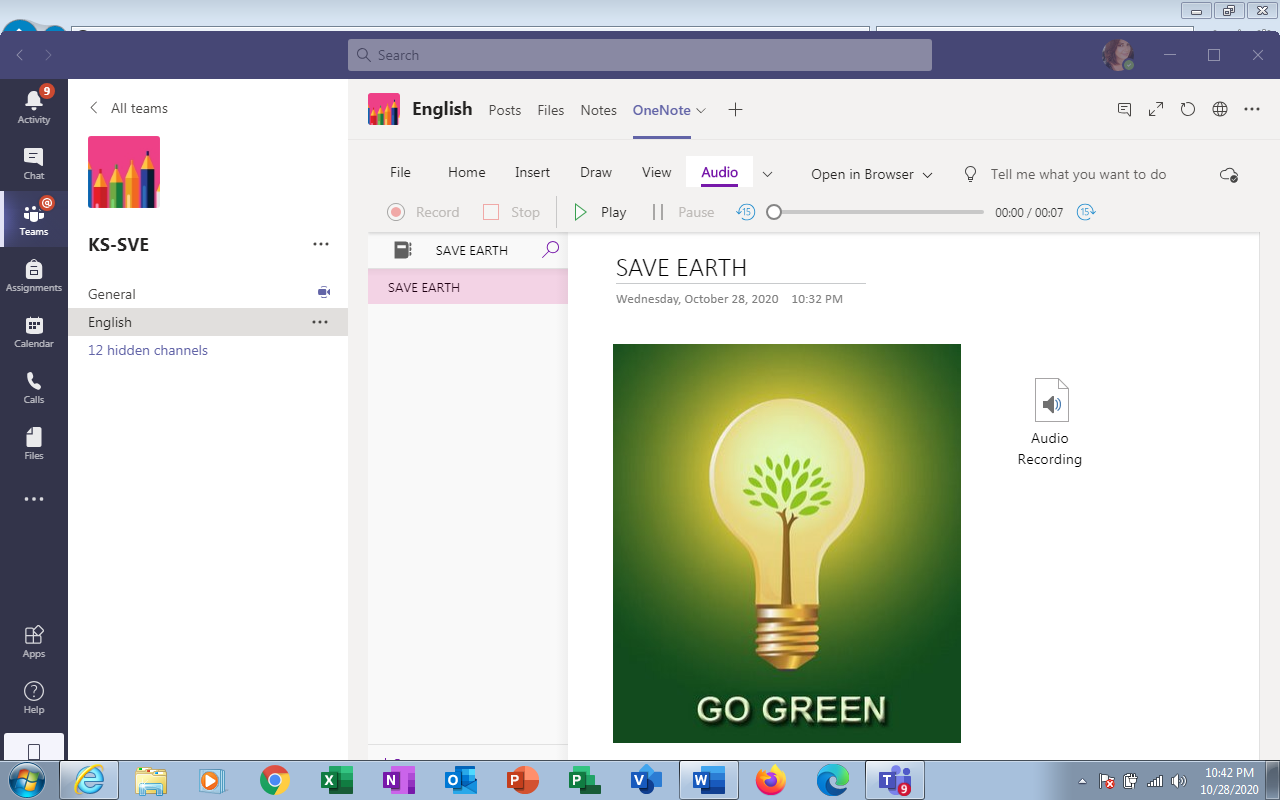Viewport: 1280px width, 800px height.
Task: Click the Record audio button
Action: [423, 212]
